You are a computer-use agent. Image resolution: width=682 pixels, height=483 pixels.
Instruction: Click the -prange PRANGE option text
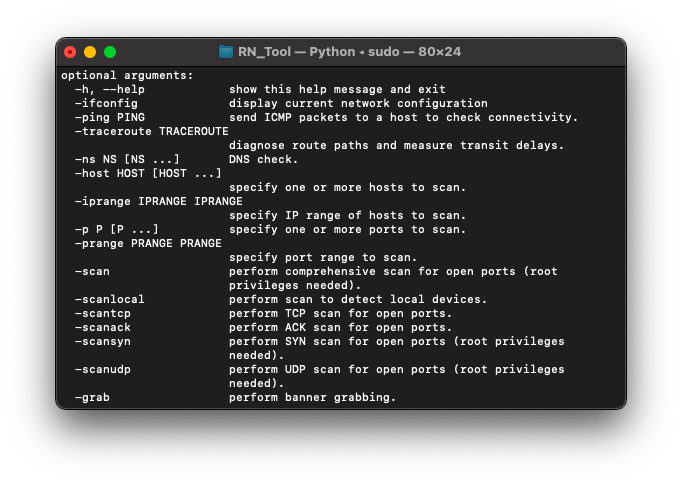coord(148,243)
